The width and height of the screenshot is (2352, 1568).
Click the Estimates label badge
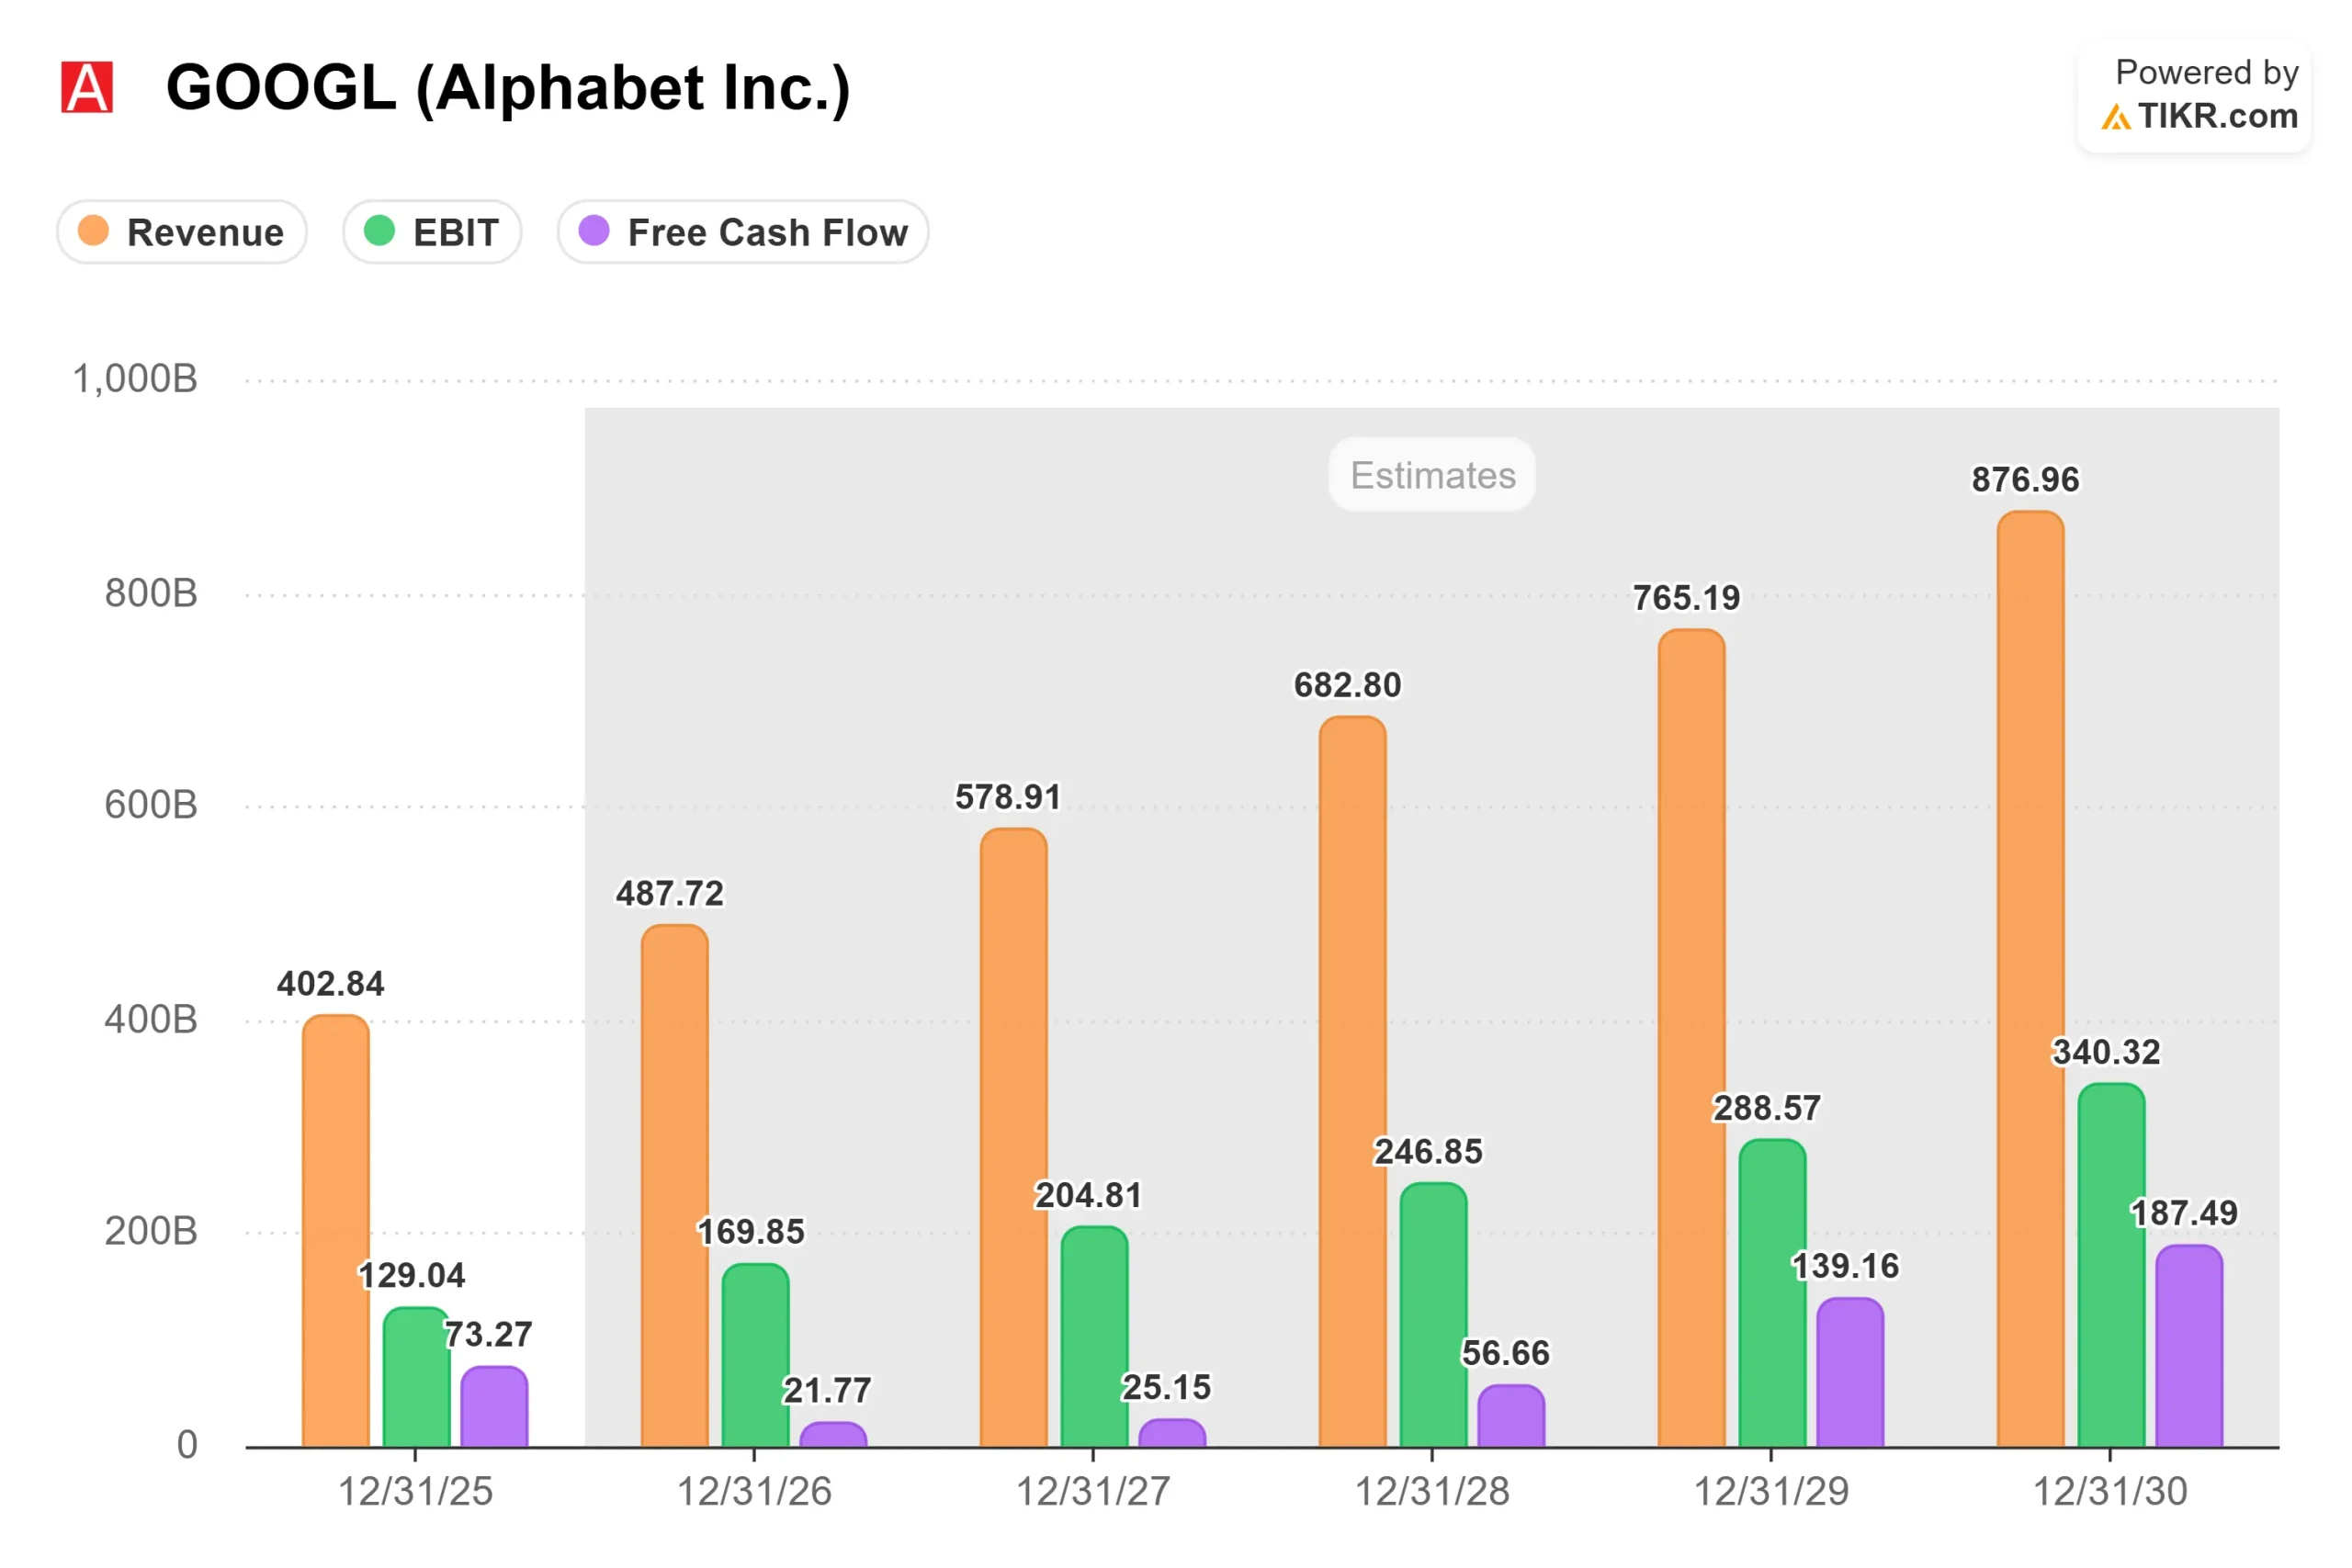click(x=1432, y=475)
